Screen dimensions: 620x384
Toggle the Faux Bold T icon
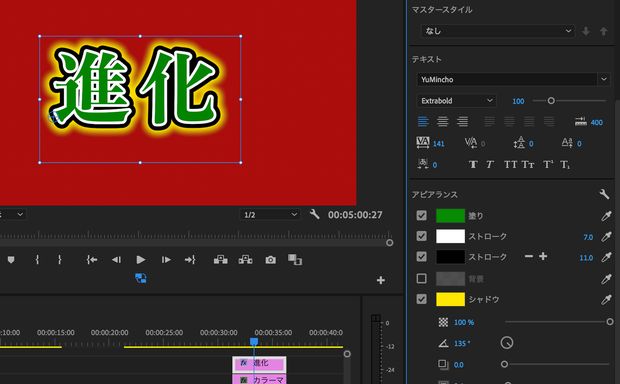pyautogui.click(x=473, y=164)
